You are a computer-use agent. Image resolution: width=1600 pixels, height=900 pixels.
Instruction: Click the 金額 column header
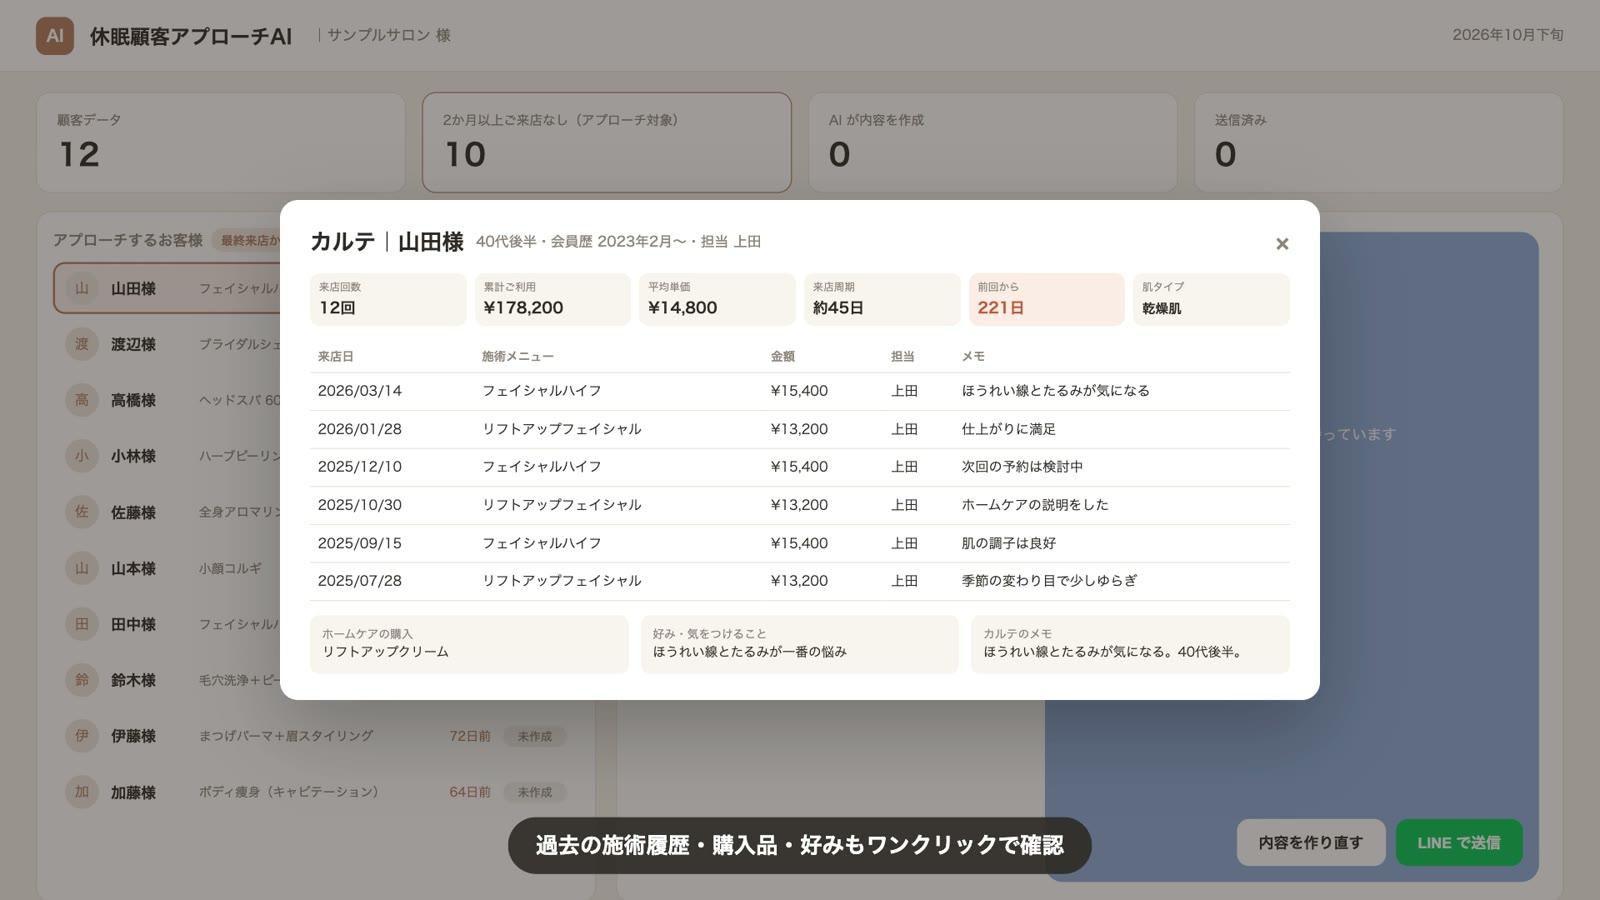(x=783, y=356)
